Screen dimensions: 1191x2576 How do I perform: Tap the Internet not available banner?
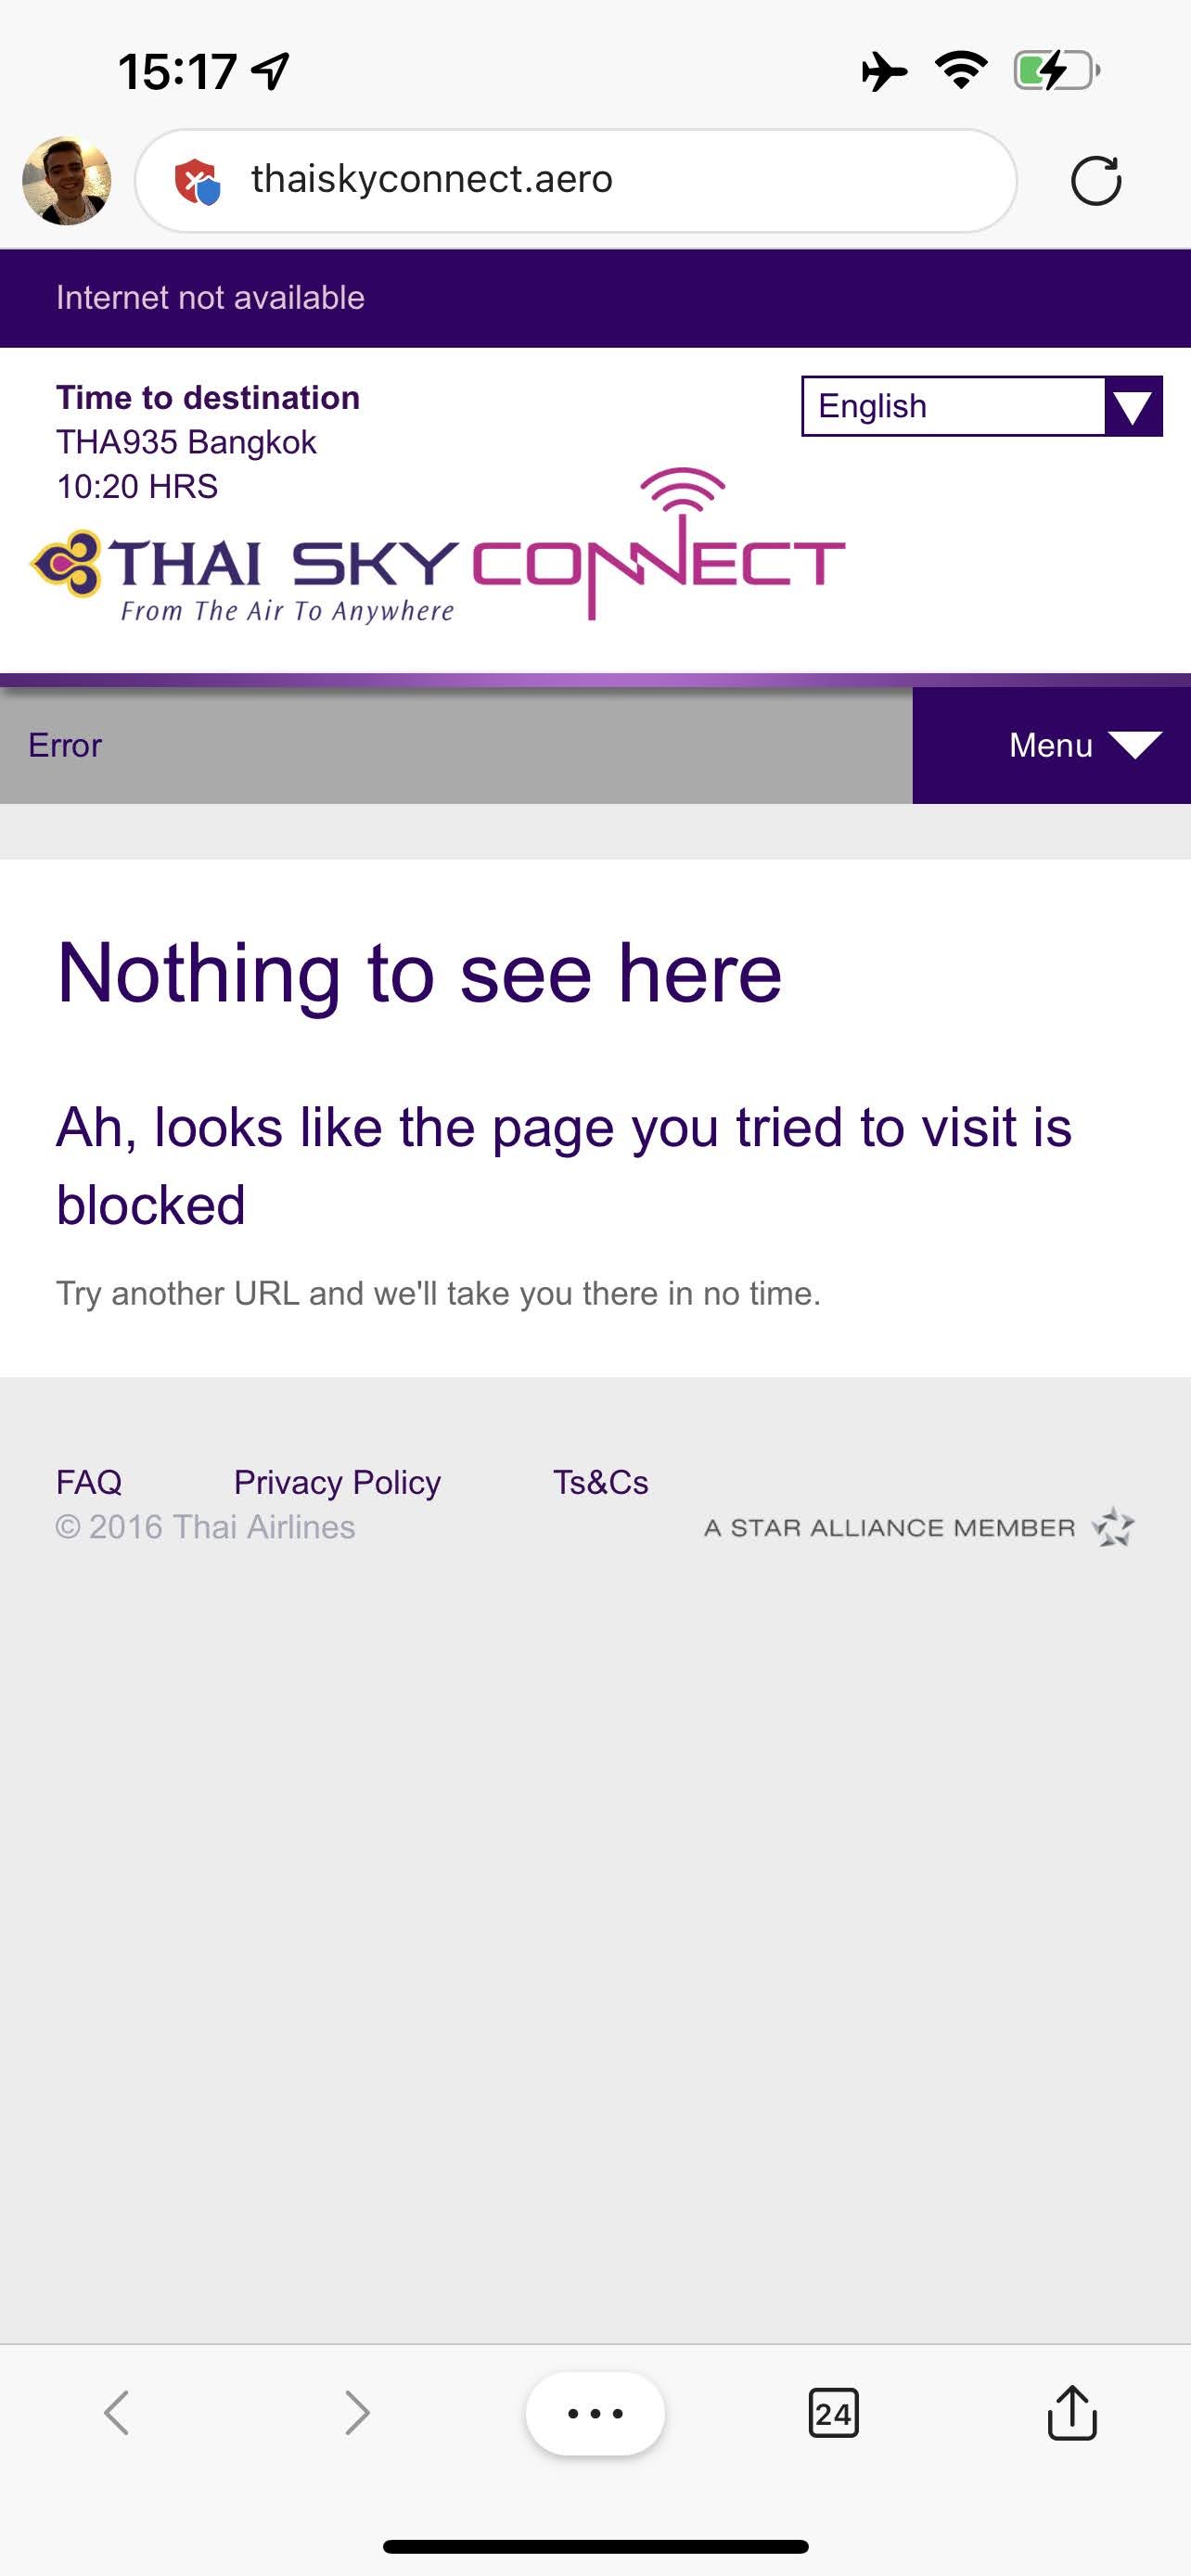(210, 298)
